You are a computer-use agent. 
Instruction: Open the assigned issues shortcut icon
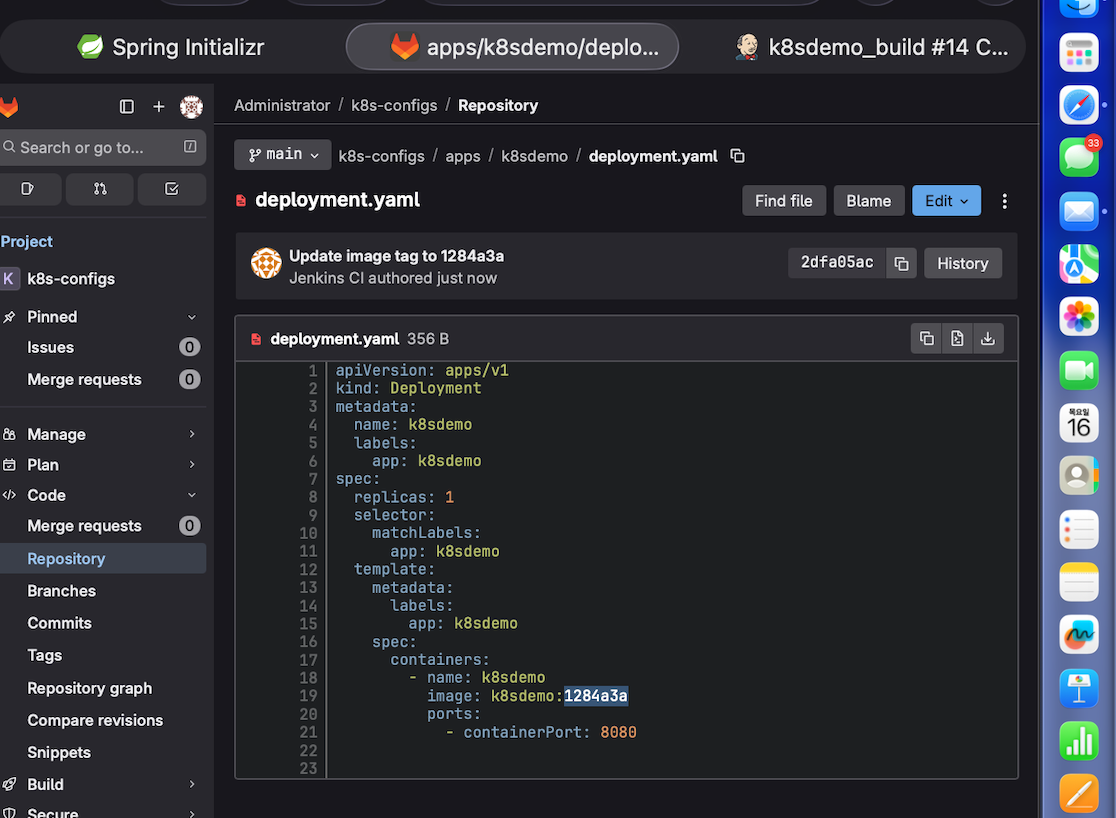tap(27, 188)
